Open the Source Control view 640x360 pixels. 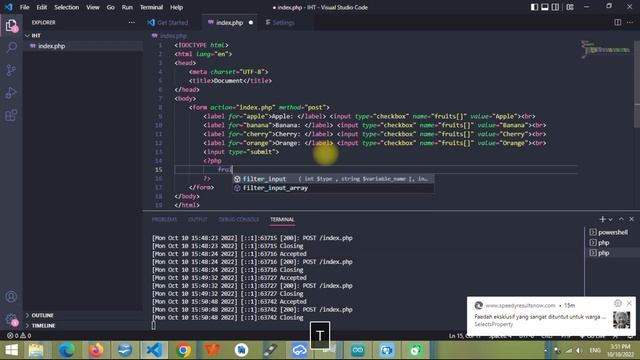point(11,70)
